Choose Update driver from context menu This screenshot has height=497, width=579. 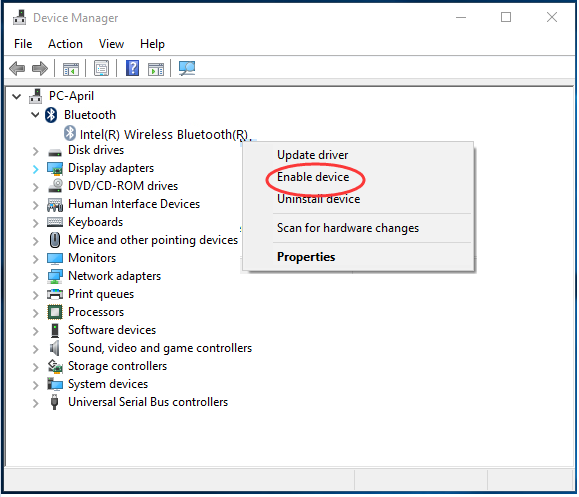(x=312, y=155)
